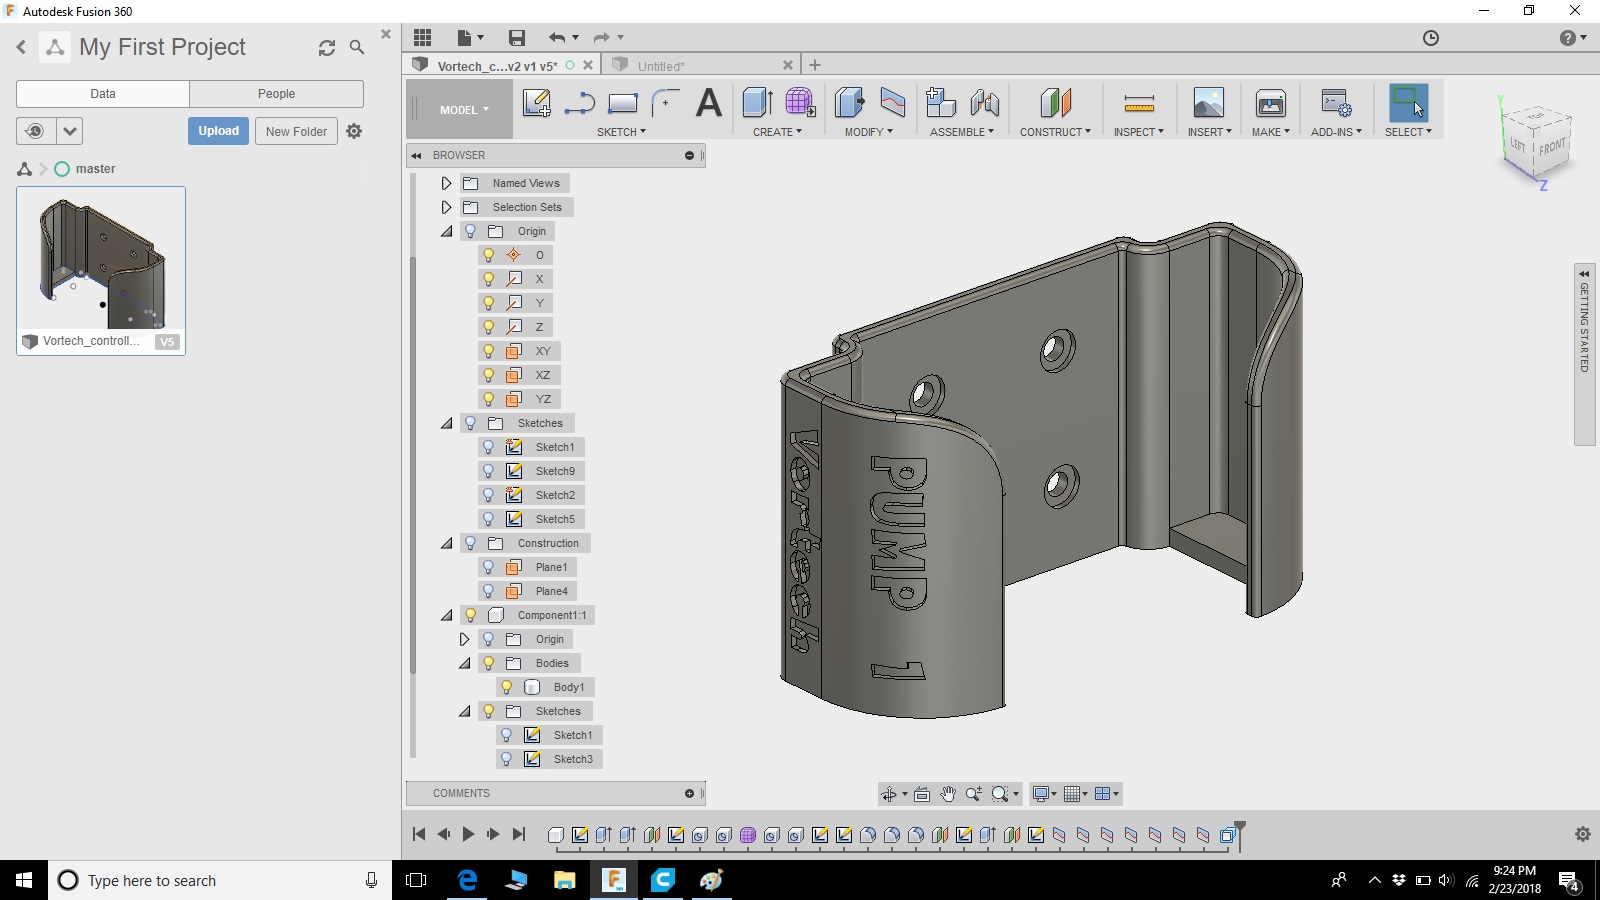Switch to the People tab

tap(276, 94)
